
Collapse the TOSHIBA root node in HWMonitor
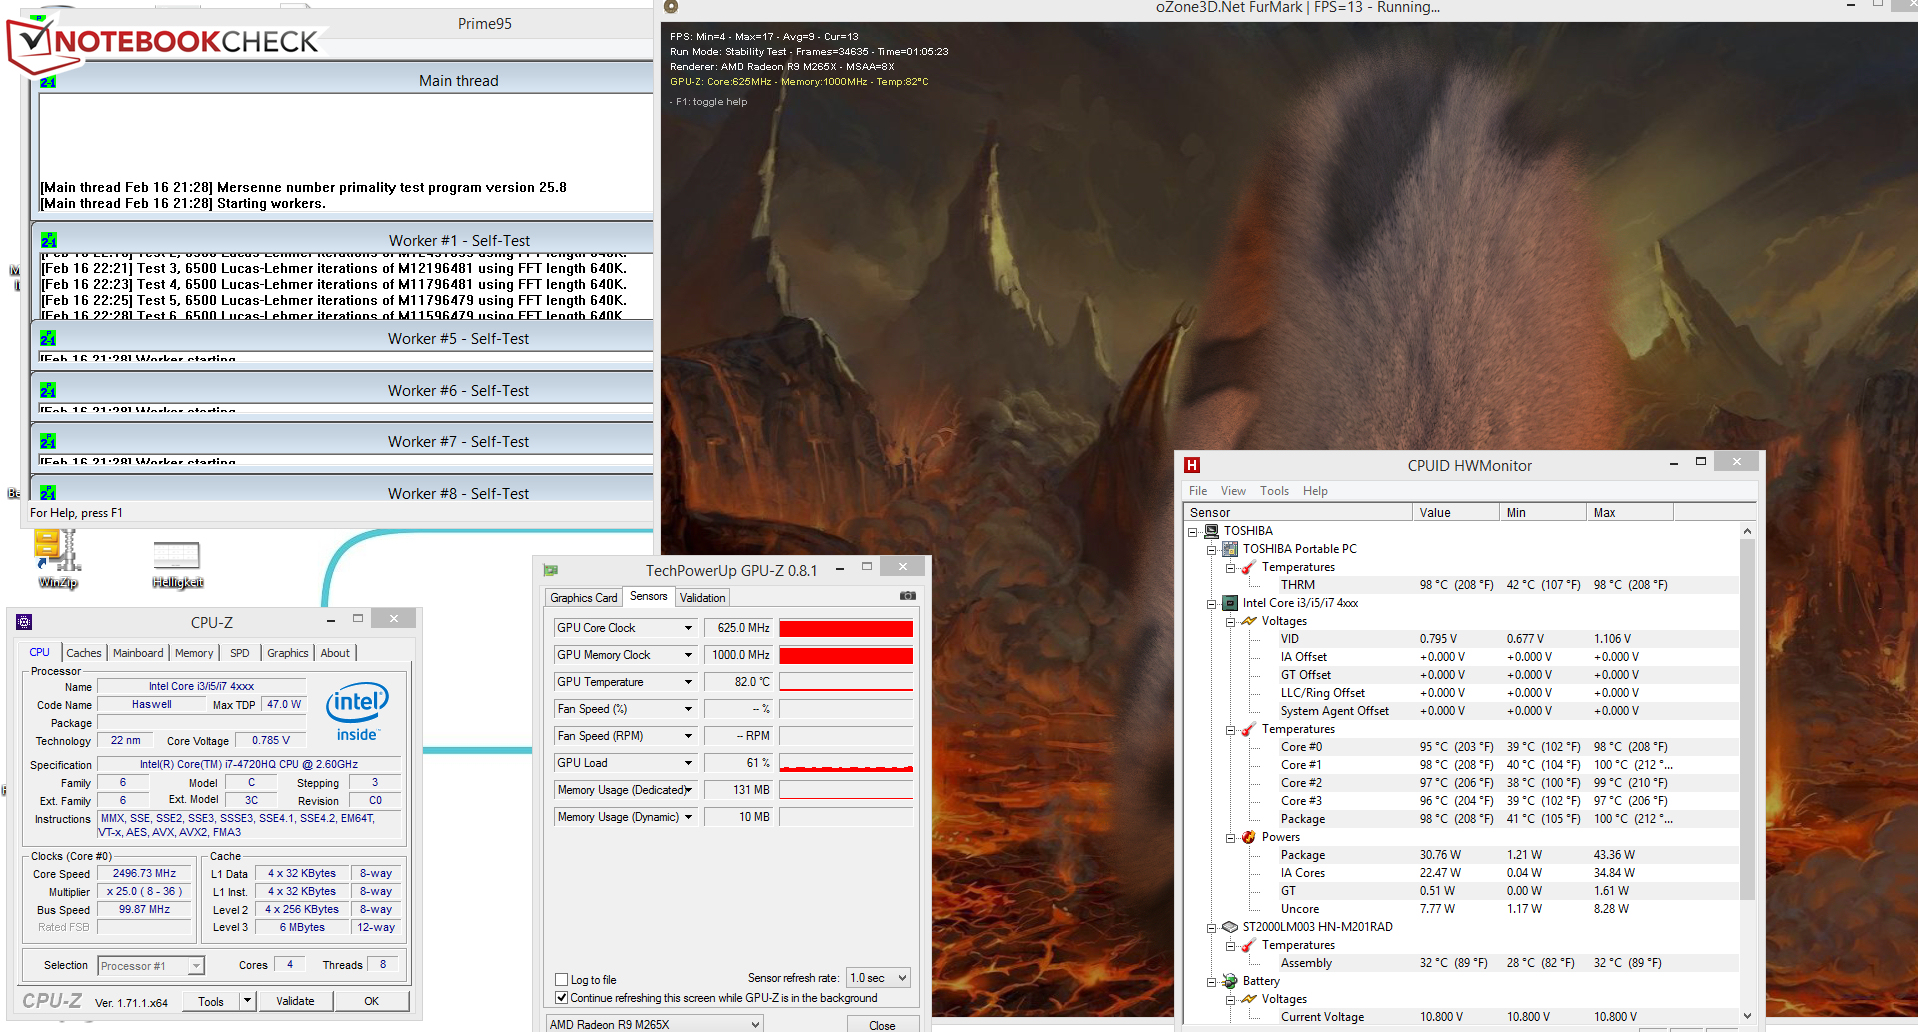(1192, 532)
